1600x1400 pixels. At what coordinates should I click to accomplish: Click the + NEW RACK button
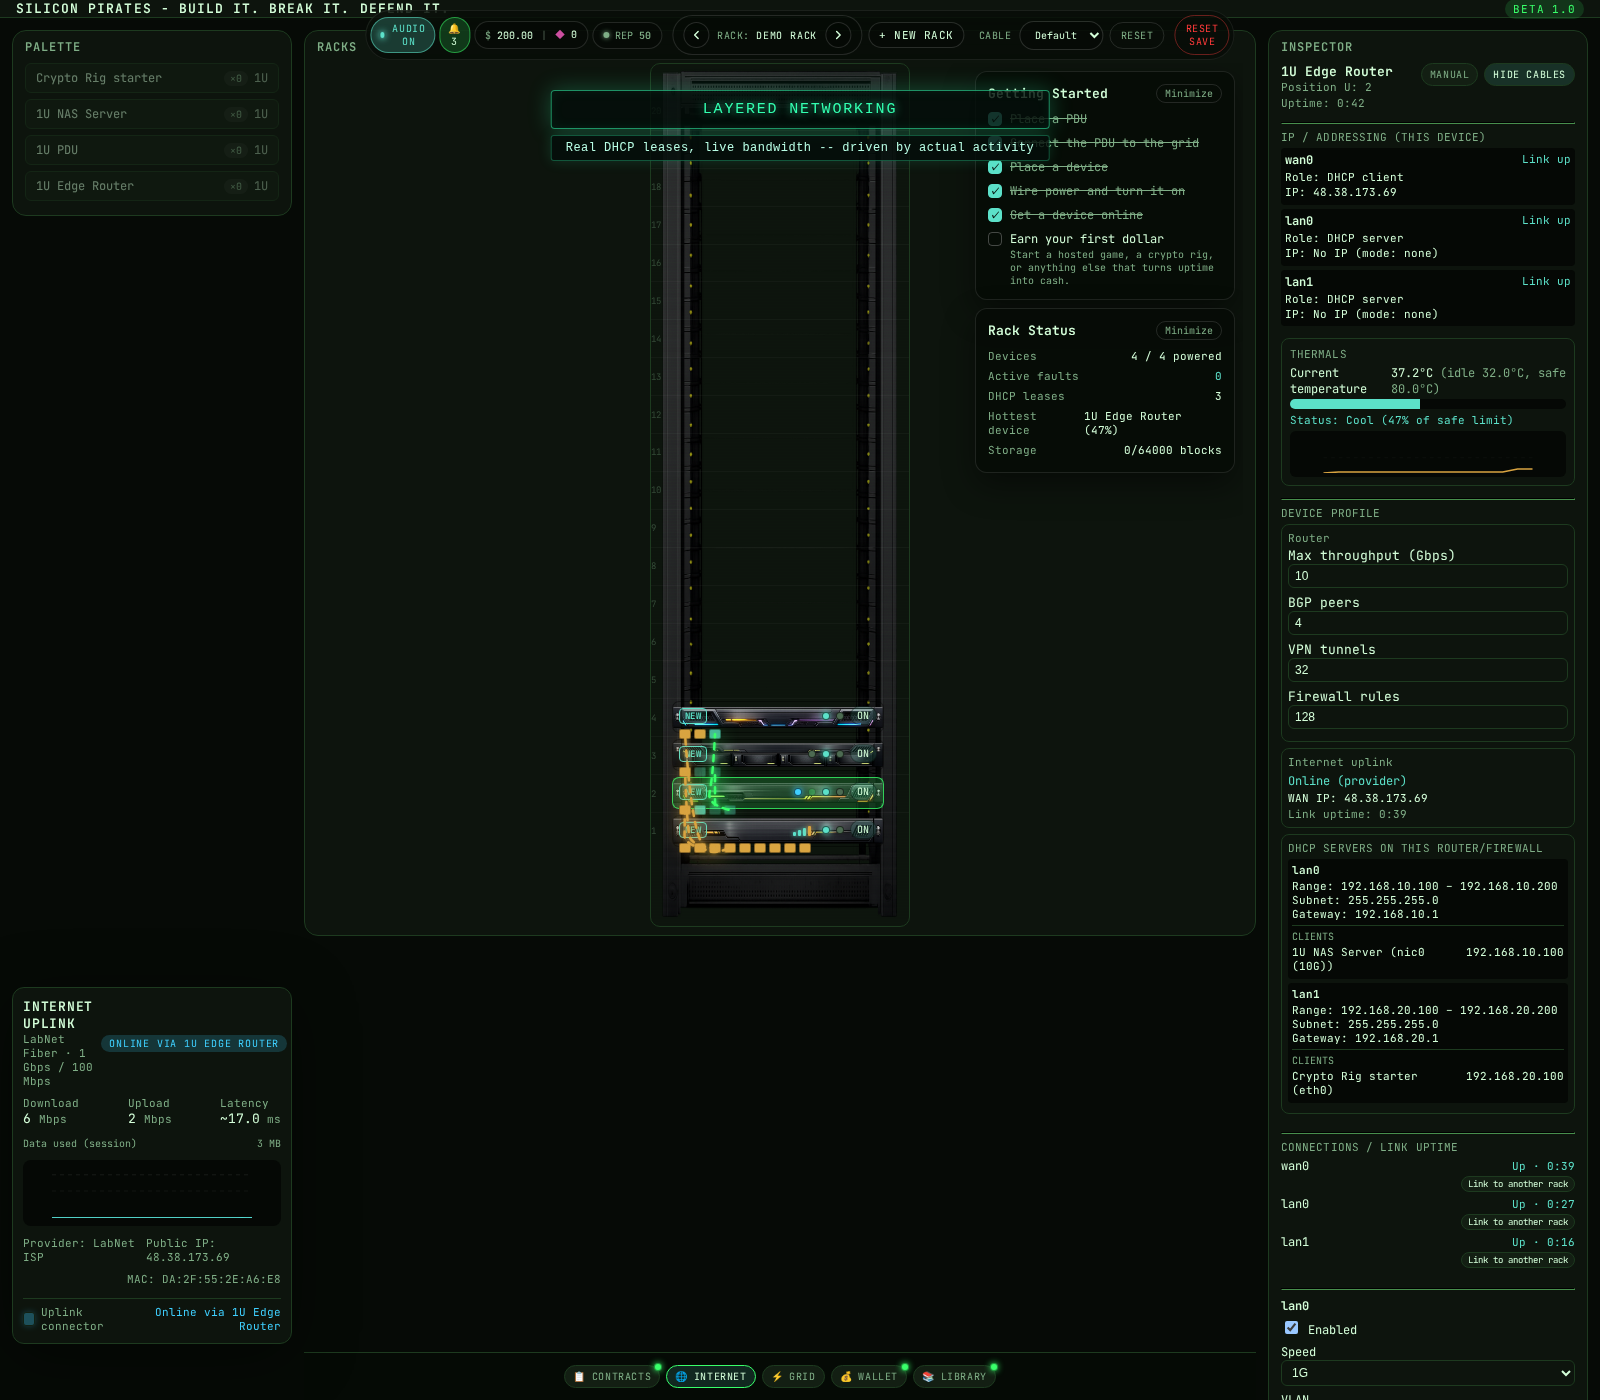[x=916, y=35]
